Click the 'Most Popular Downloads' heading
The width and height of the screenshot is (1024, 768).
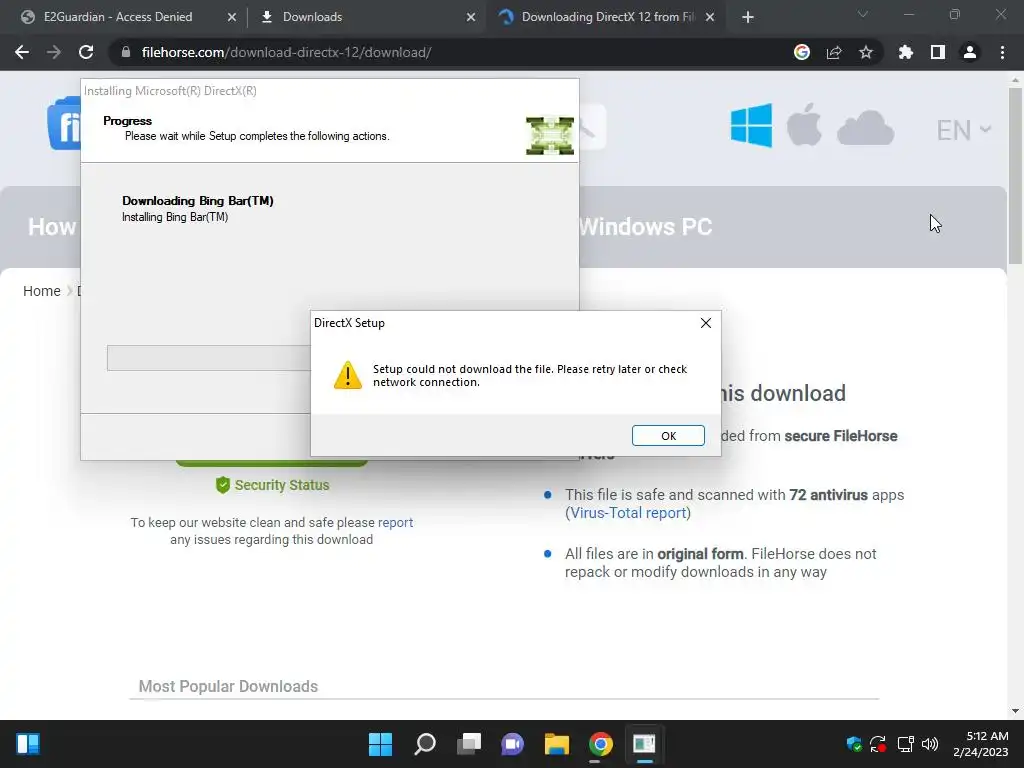point(228,686)
